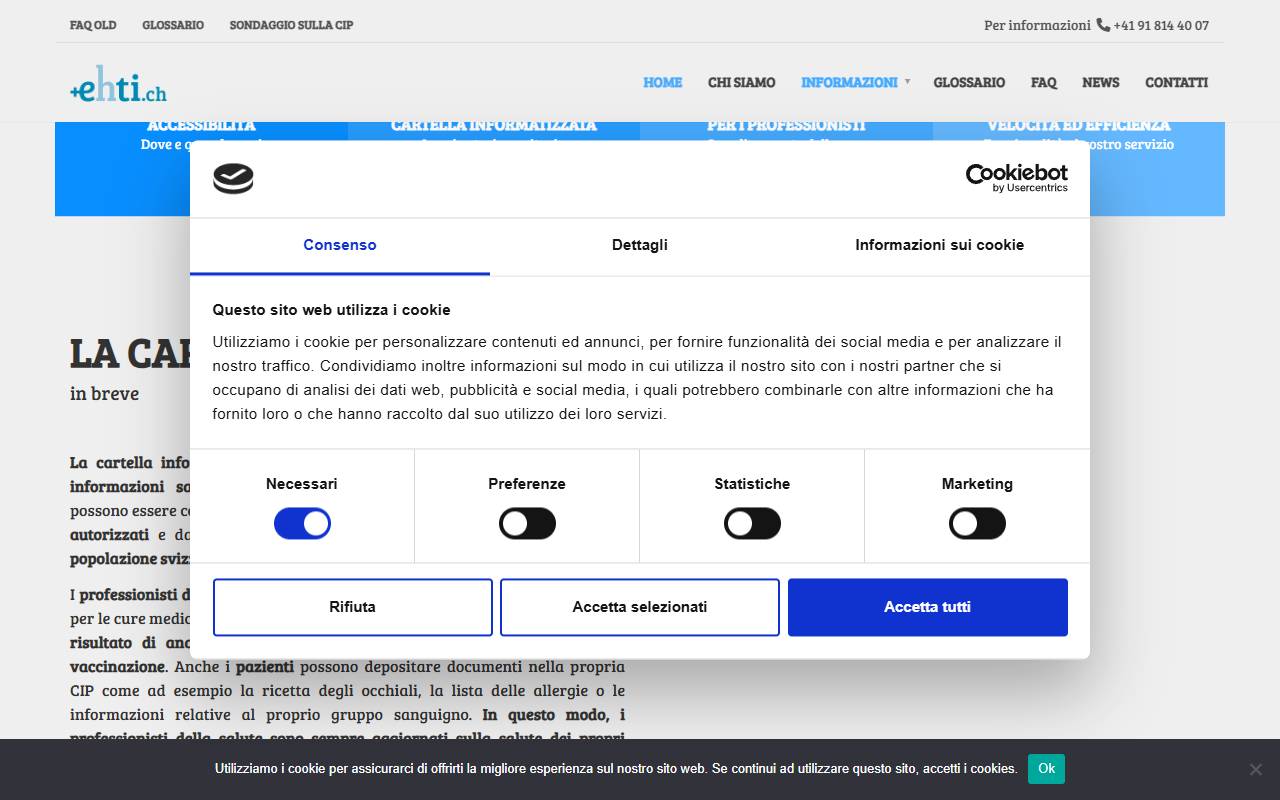Enable the Statistiche cookie switch
The height and width of the screenshot is (800, 1280).
pos(752,523)
